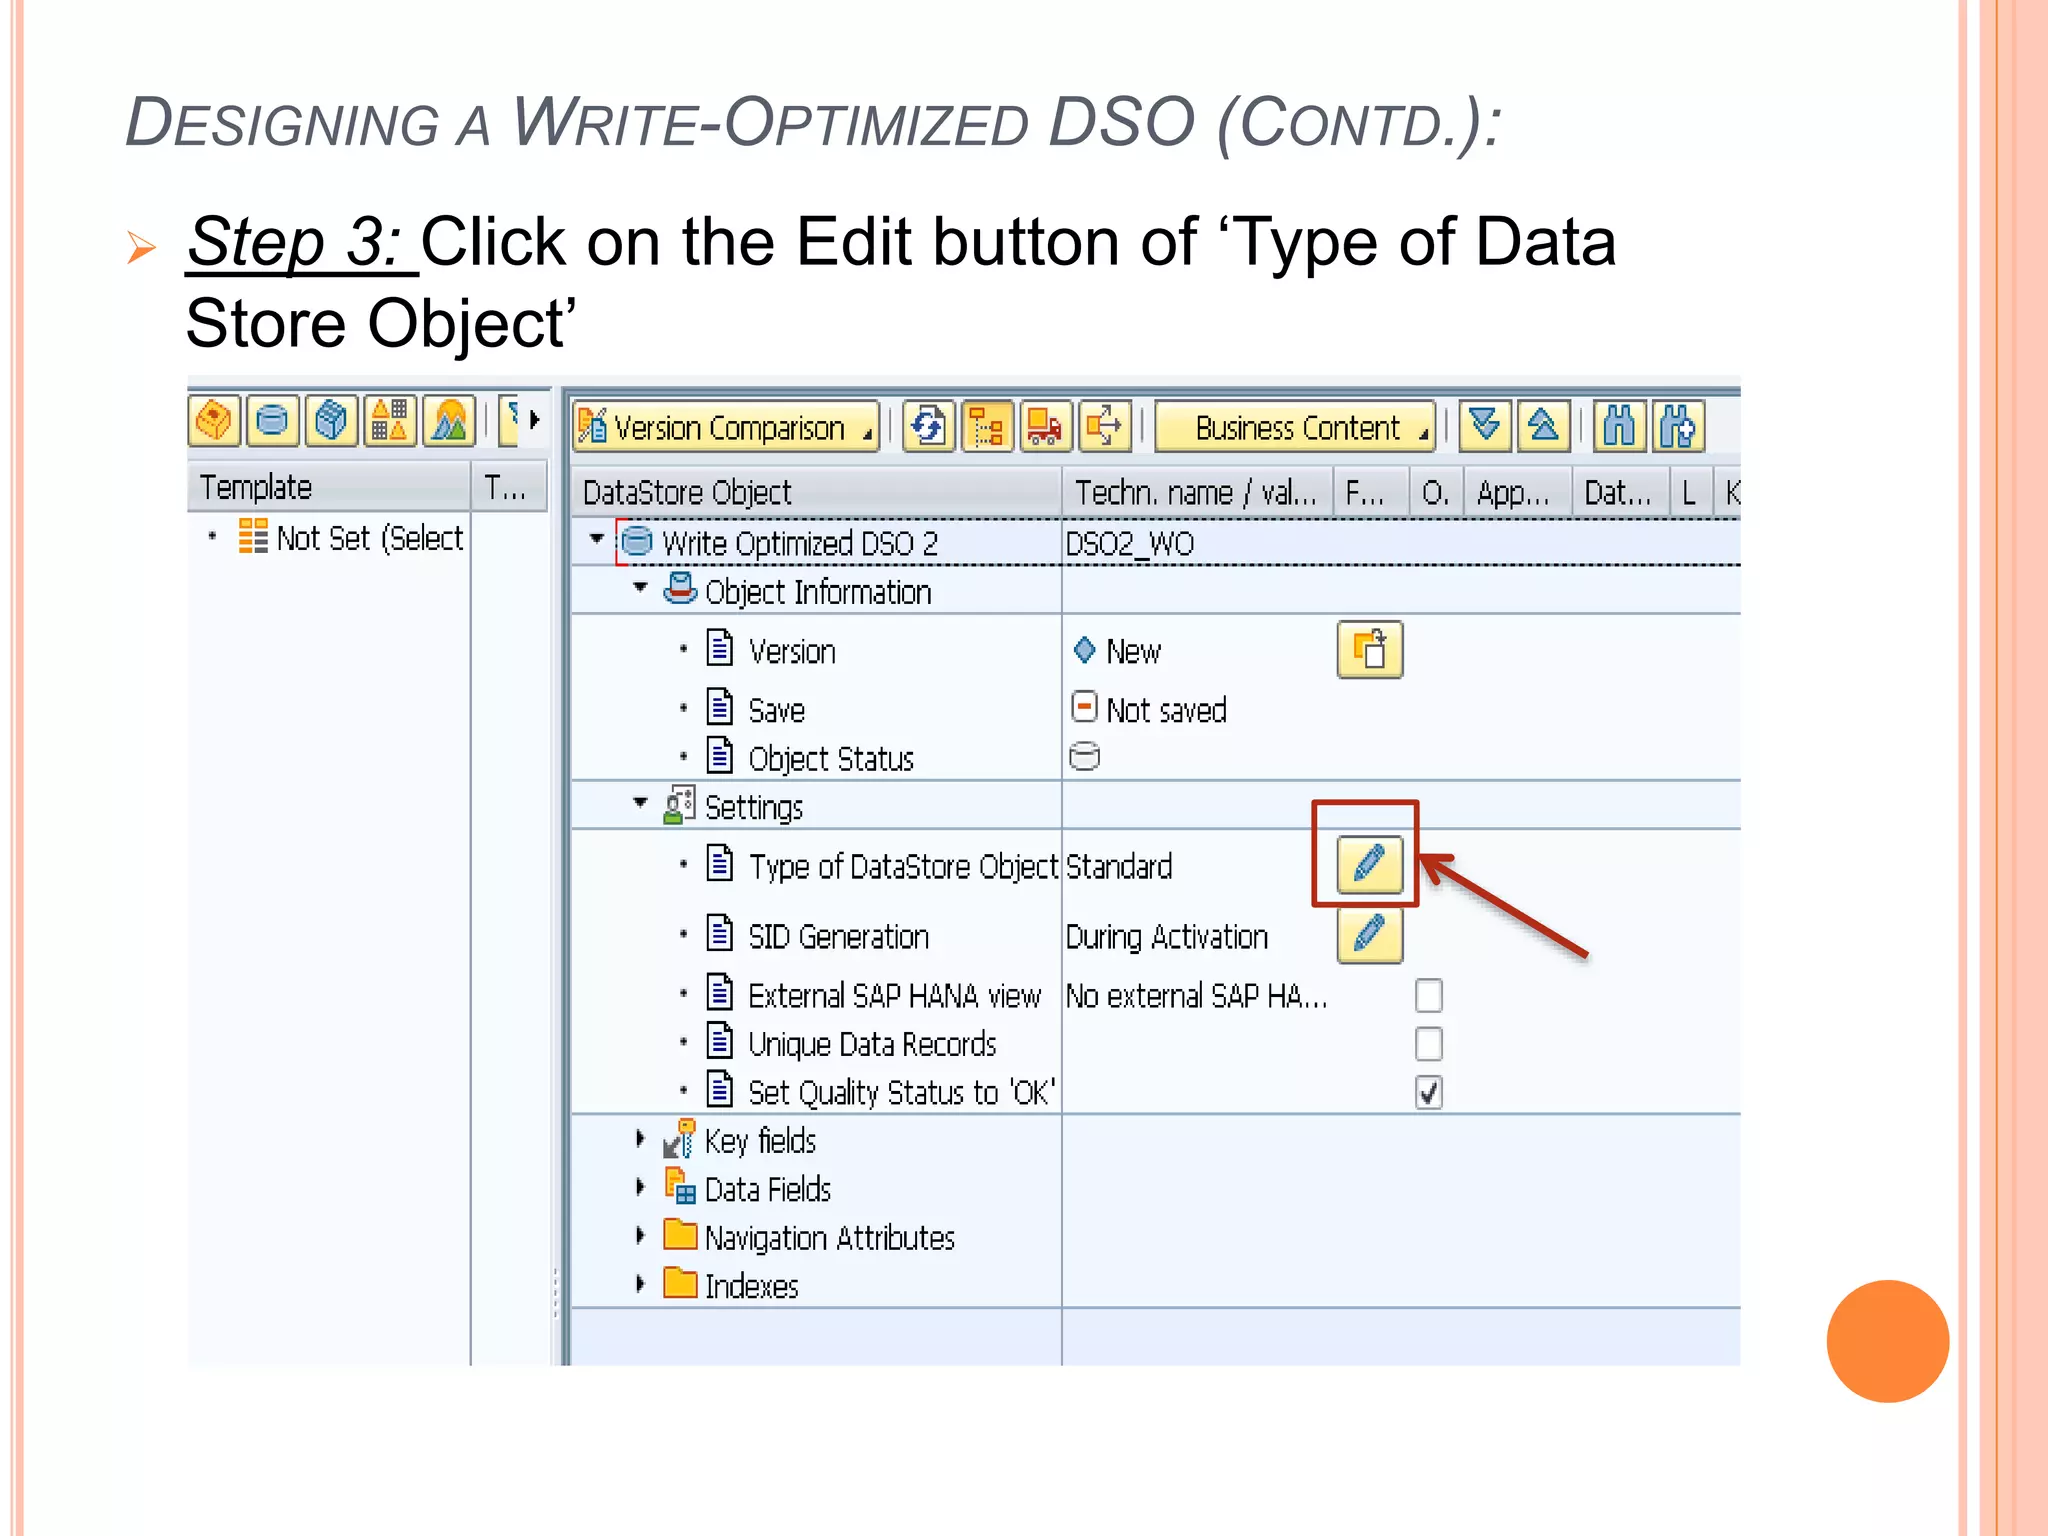Click the InfoObject shapes toolbar icon

(390, 421)
